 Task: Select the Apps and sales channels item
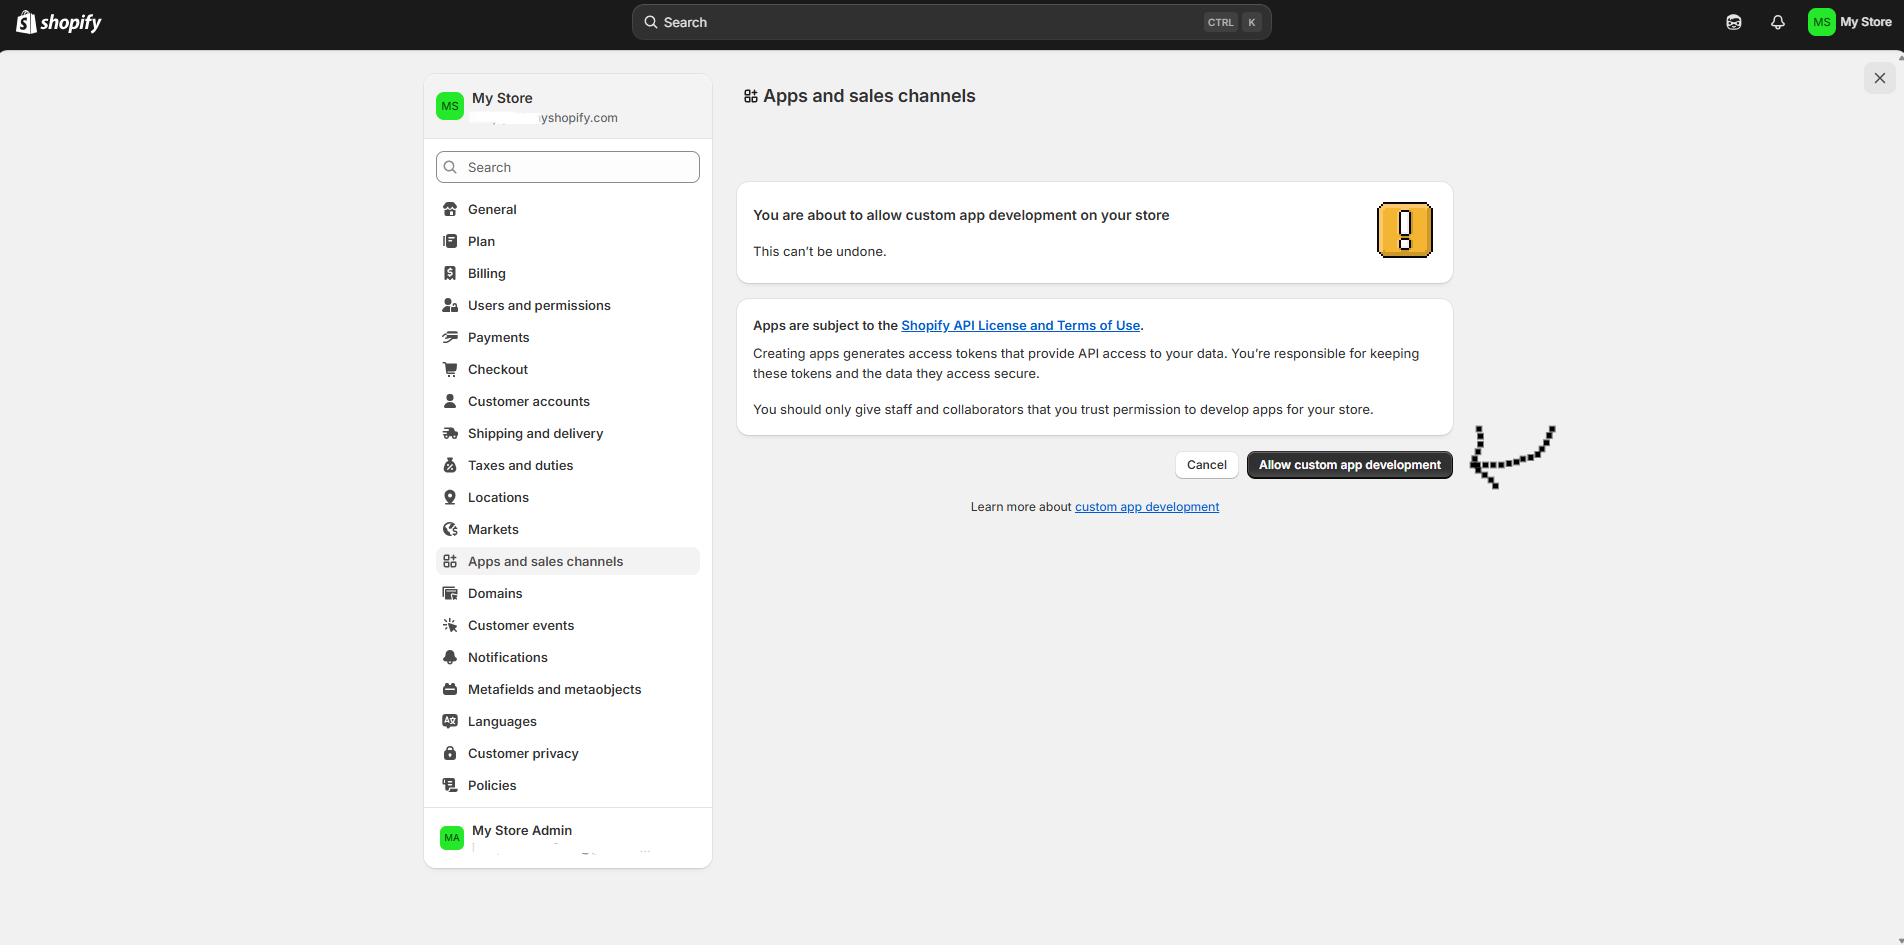click(568, 561)
